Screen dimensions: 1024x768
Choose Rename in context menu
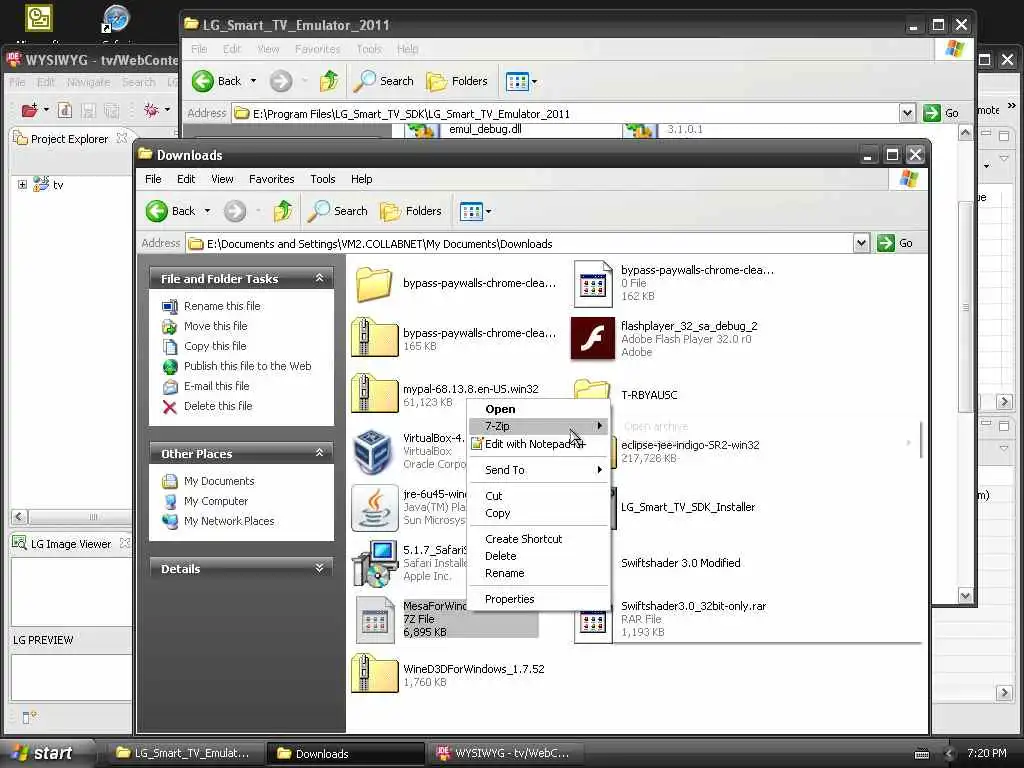point(539,573)
